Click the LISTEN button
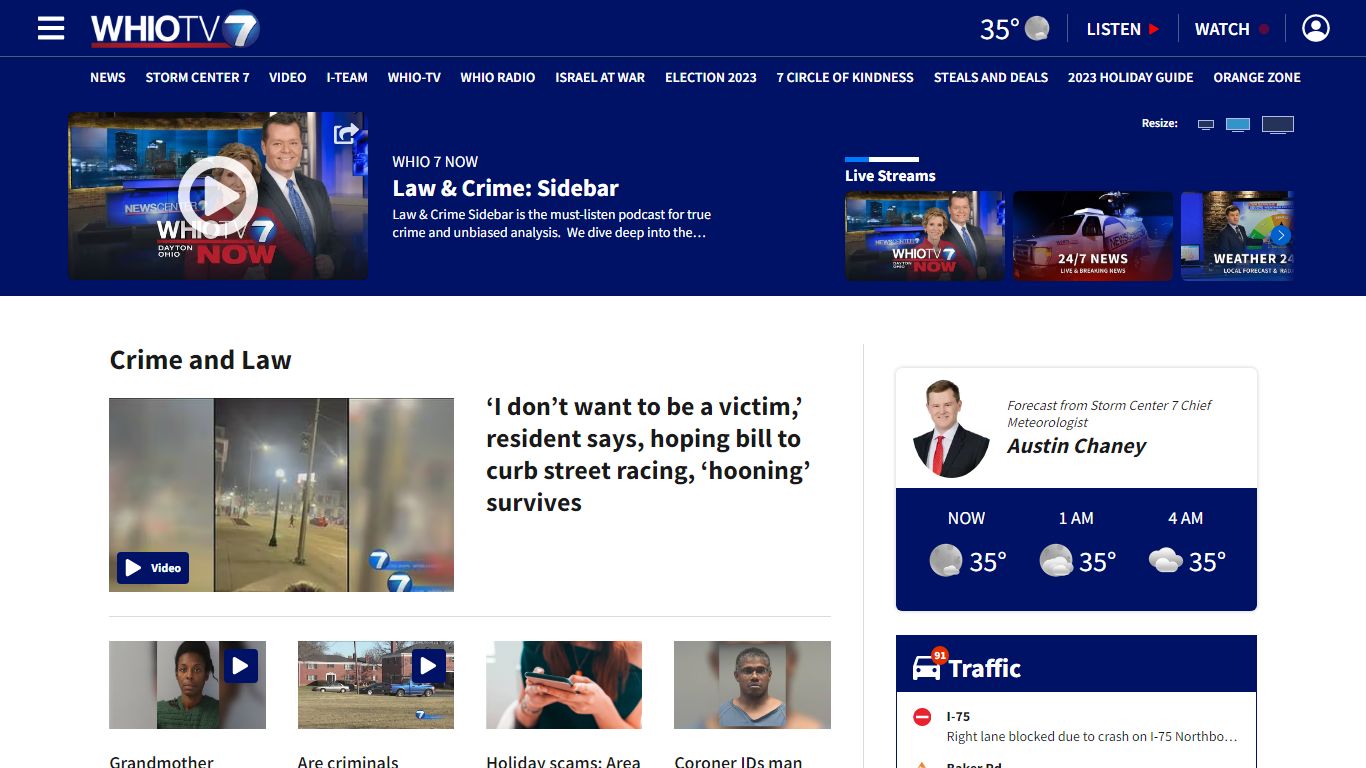Image resolution: width=1366 pixels, height=768 pixels. coord(1123,29)
